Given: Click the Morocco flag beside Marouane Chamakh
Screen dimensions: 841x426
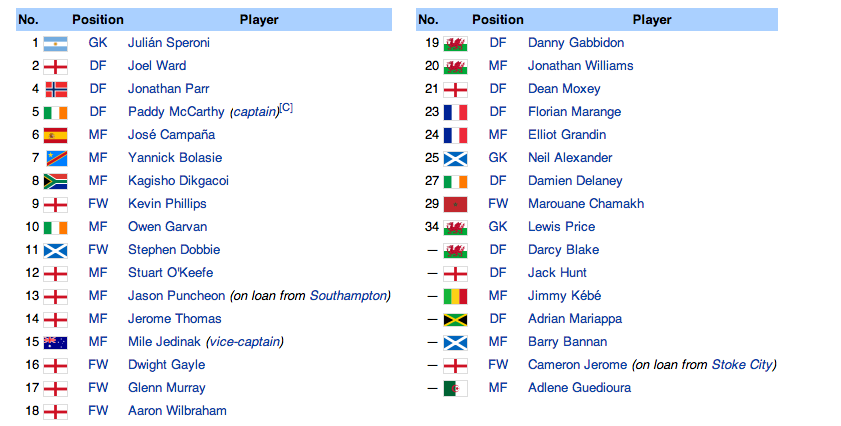Looking at the screenshot, I should [x=455, y=204].
